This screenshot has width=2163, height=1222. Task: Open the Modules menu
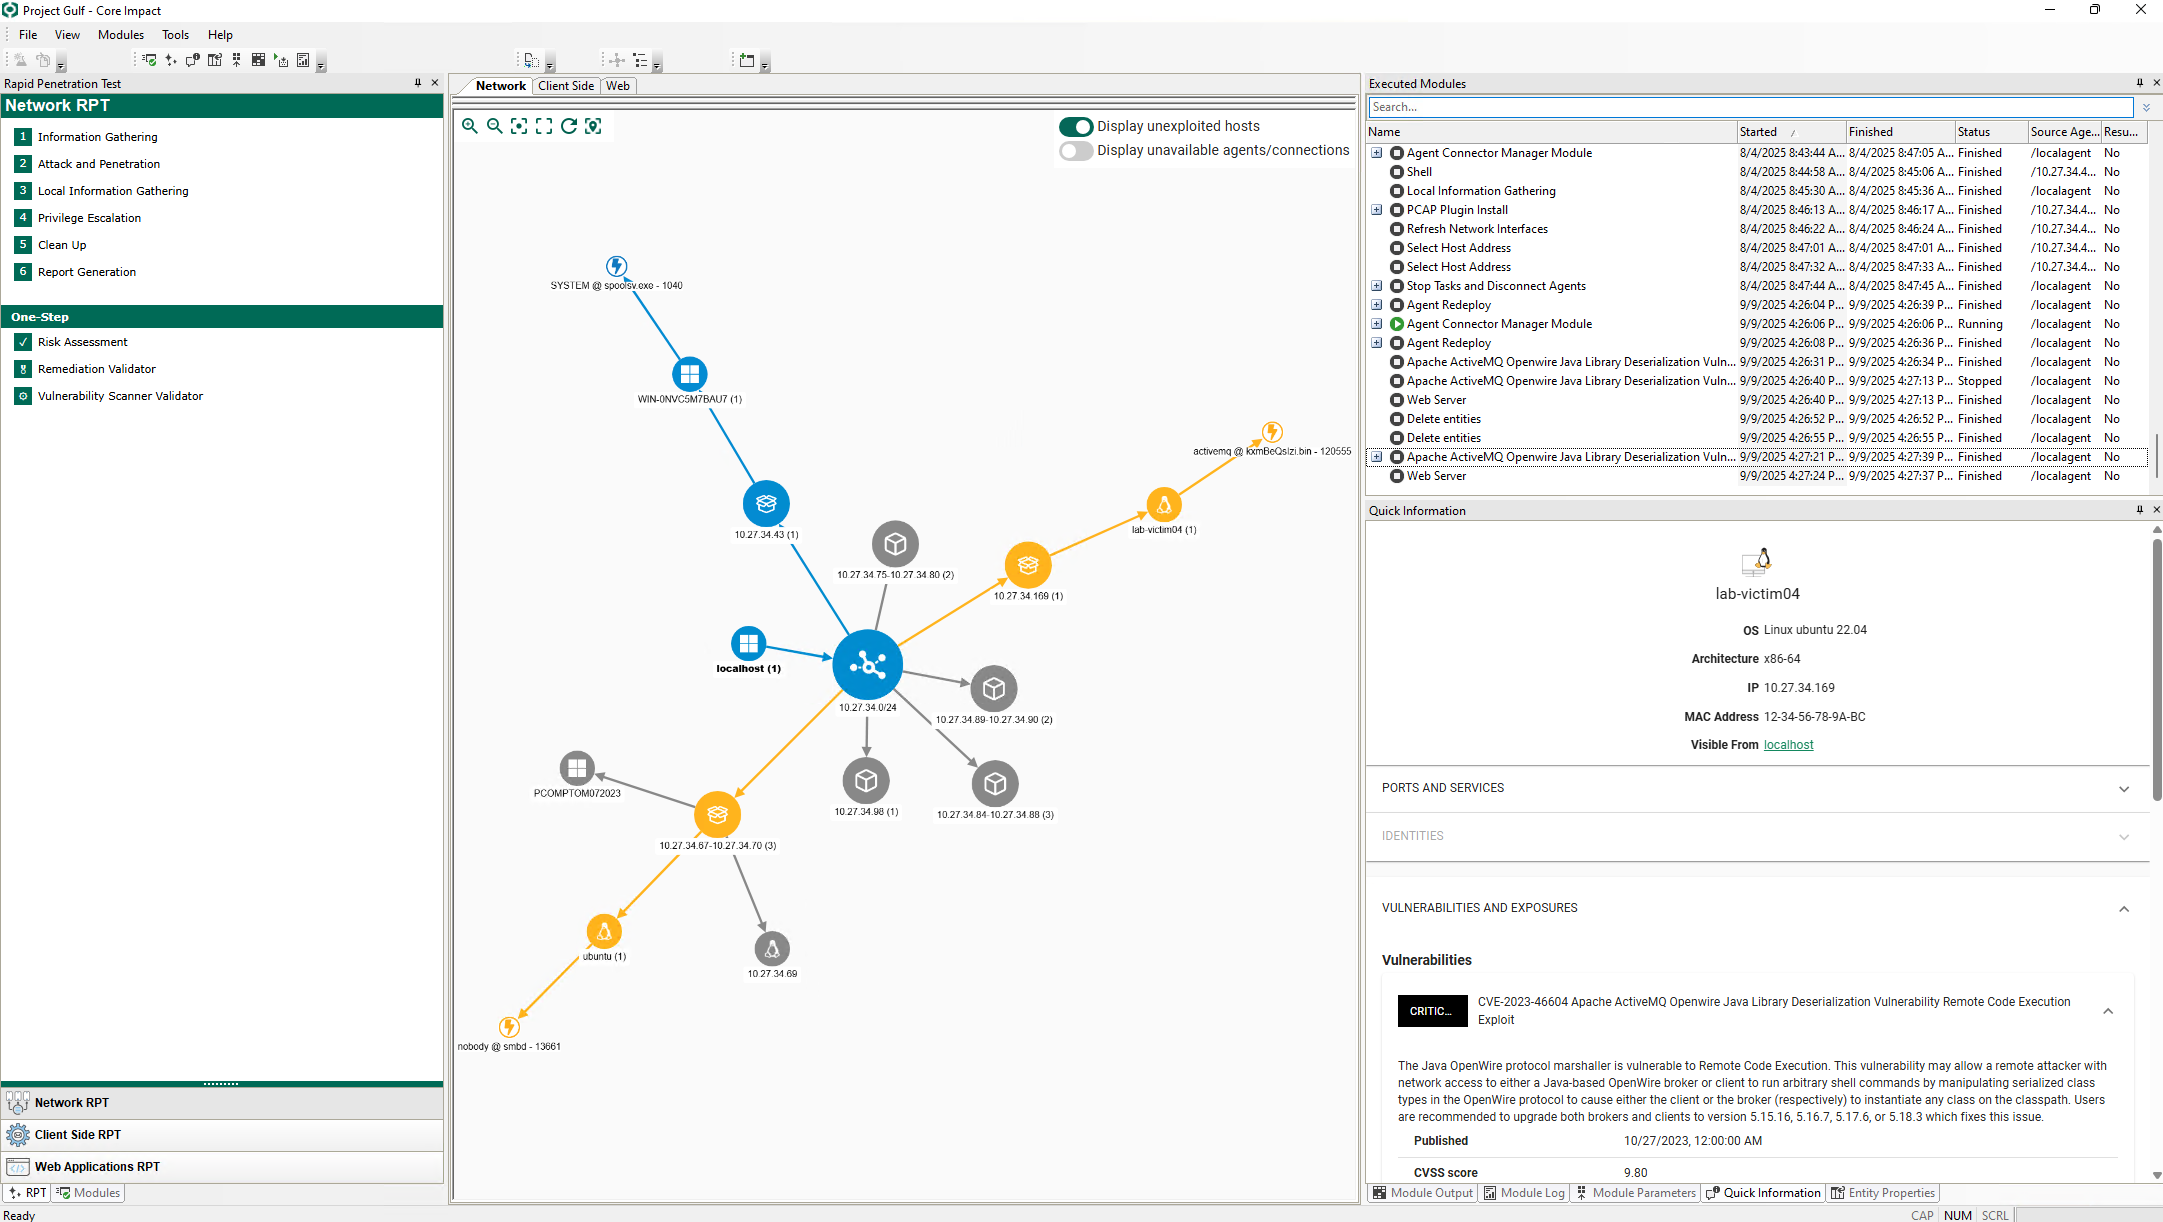click(x=120, y=34)
